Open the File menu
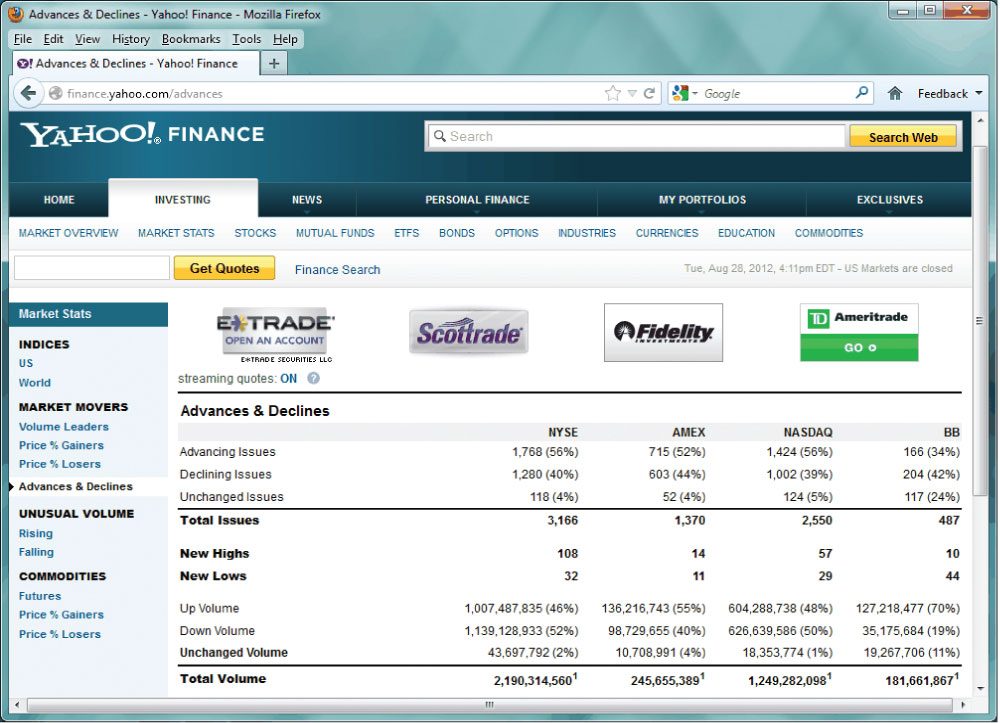 click(23, 39)
